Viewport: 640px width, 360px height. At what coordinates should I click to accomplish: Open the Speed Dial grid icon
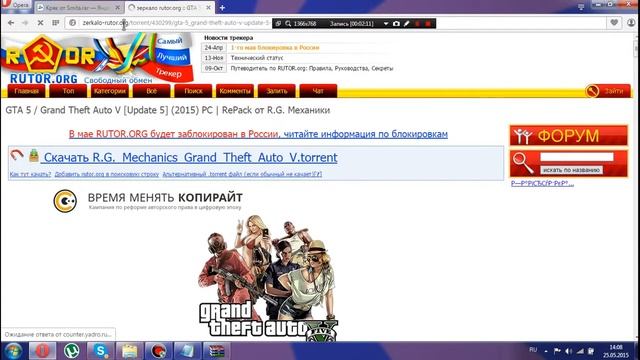(x=56, y=23)
